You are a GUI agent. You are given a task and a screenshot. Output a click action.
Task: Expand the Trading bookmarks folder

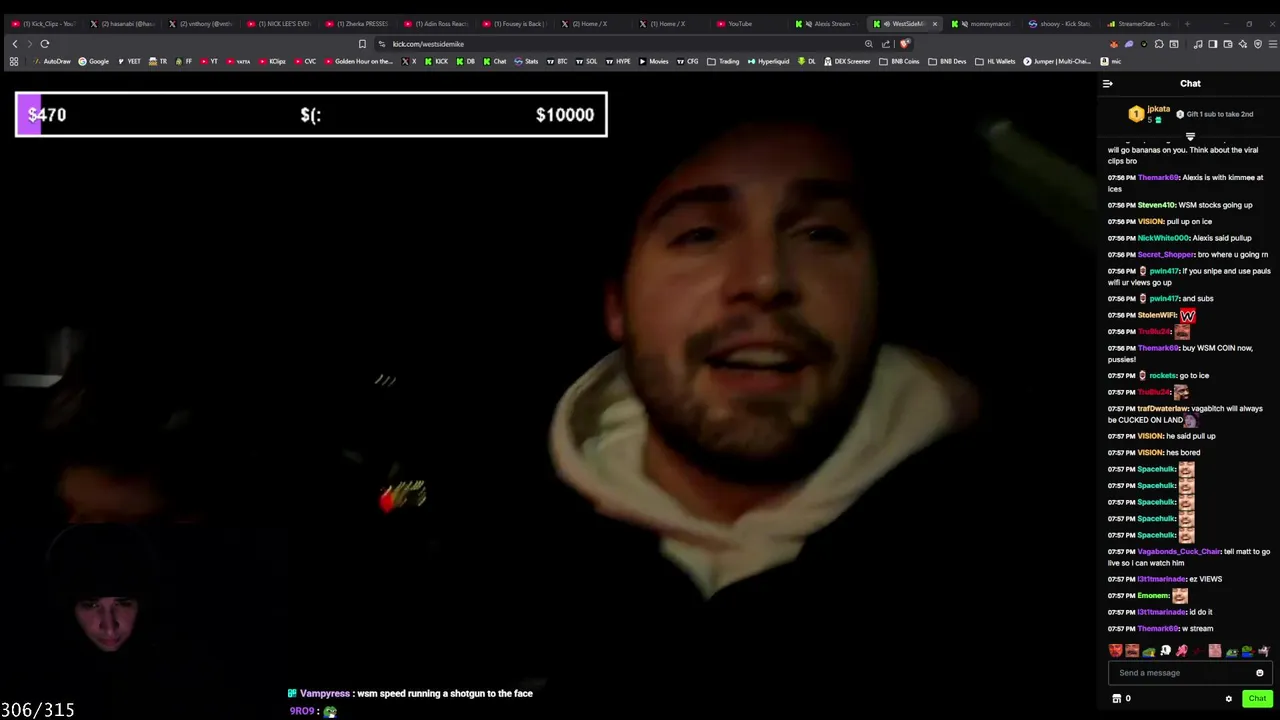coord(723,61)
